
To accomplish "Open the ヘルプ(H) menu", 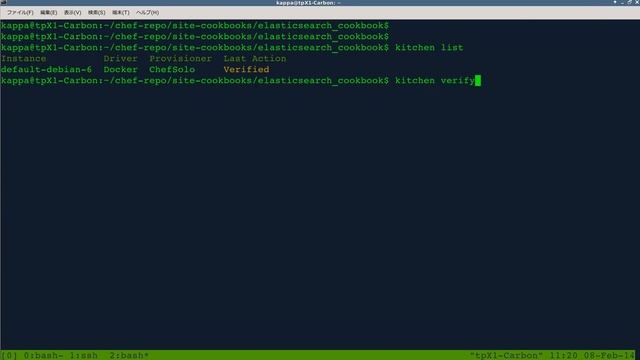I will [147, 13].
